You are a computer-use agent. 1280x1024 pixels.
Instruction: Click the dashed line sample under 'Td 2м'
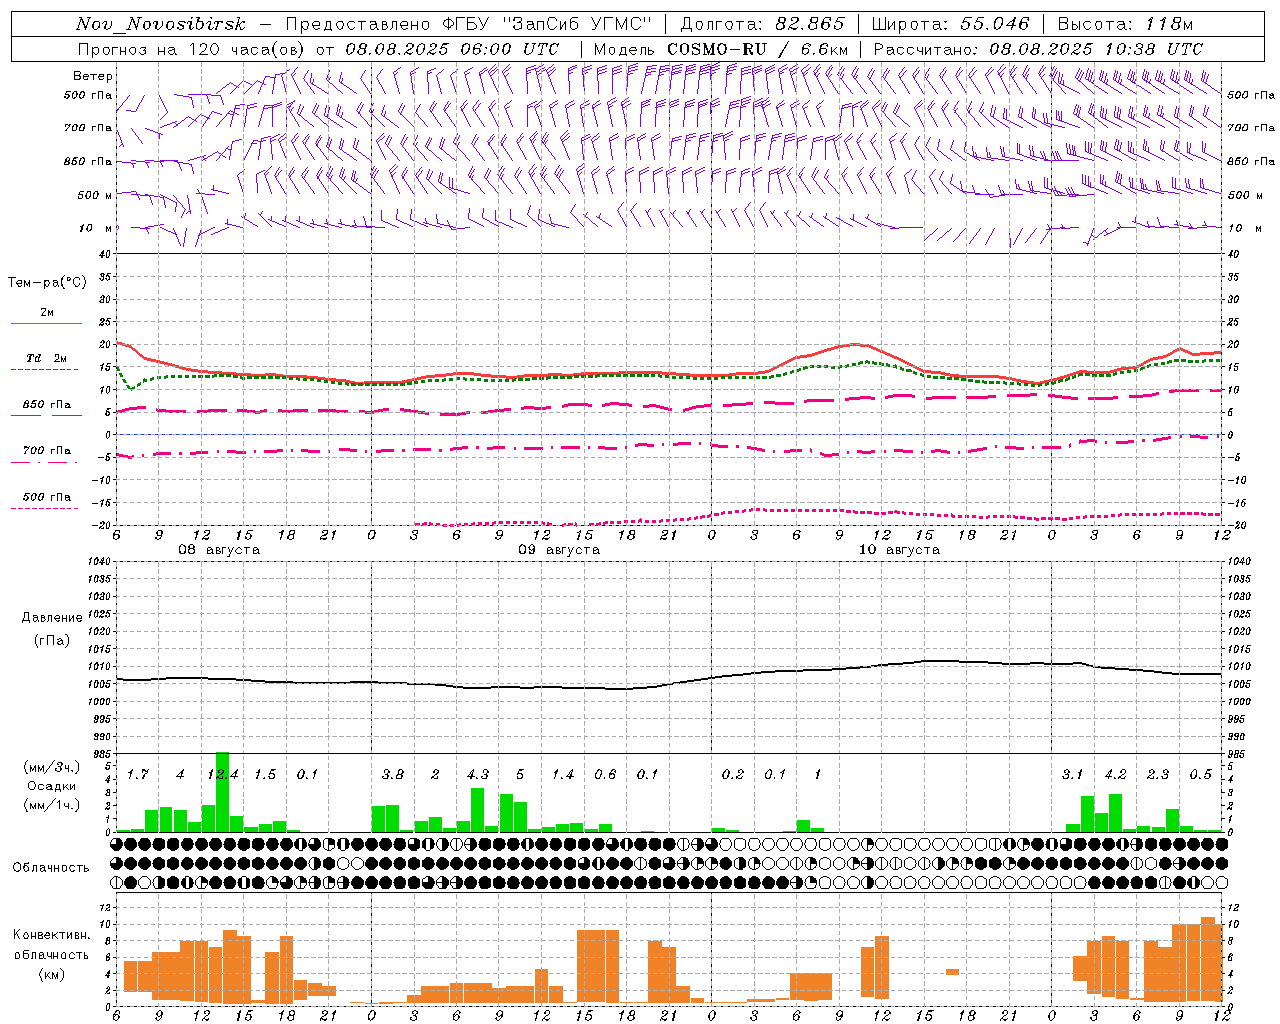pyautogui.click(x=44, y=370)
